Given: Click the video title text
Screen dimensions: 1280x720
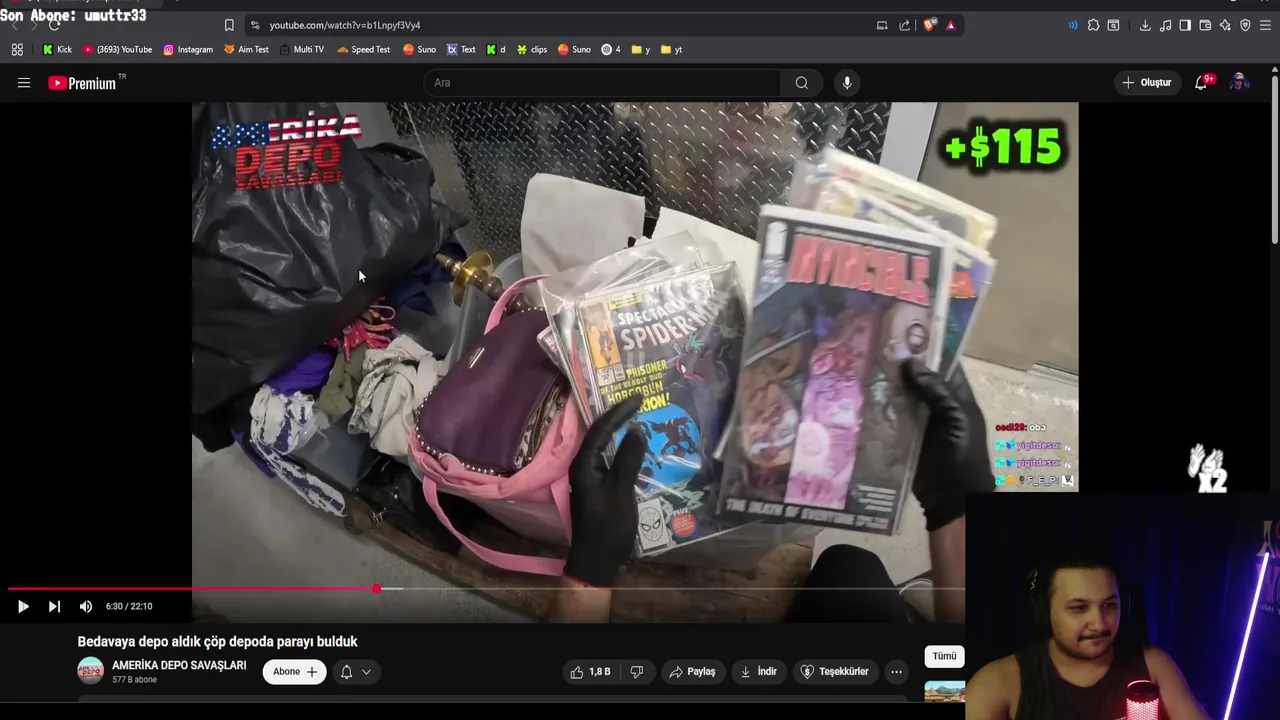Looking at the screenshot, I should coord(217,642).
